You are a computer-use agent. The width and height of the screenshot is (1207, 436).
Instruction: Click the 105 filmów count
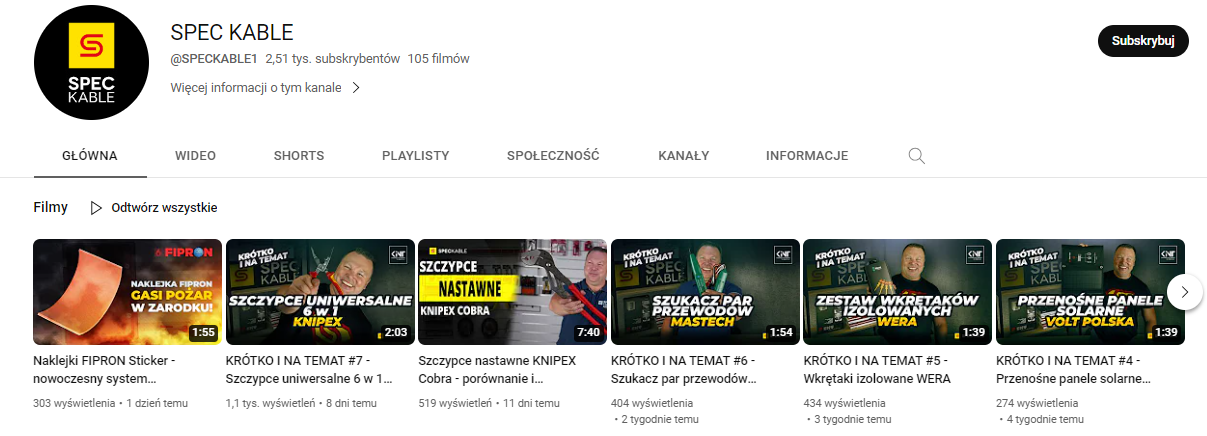pos(439,59)
